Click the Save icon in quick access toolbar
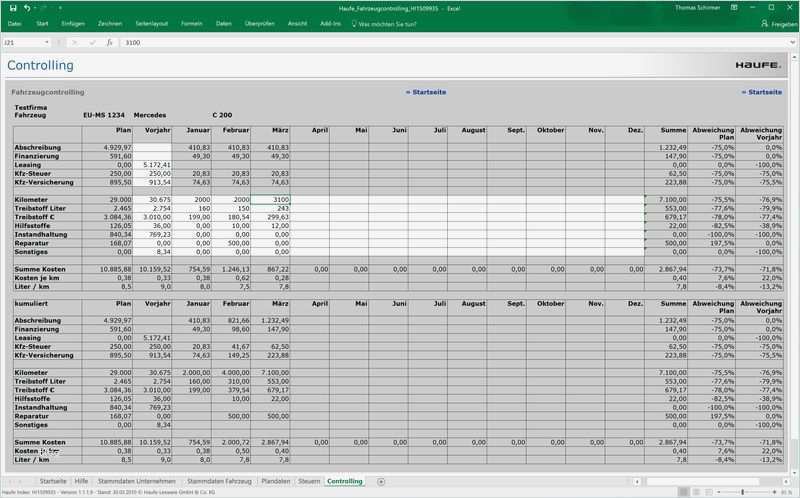This screenshot has height=498, width=800. [x=13, y=8]
